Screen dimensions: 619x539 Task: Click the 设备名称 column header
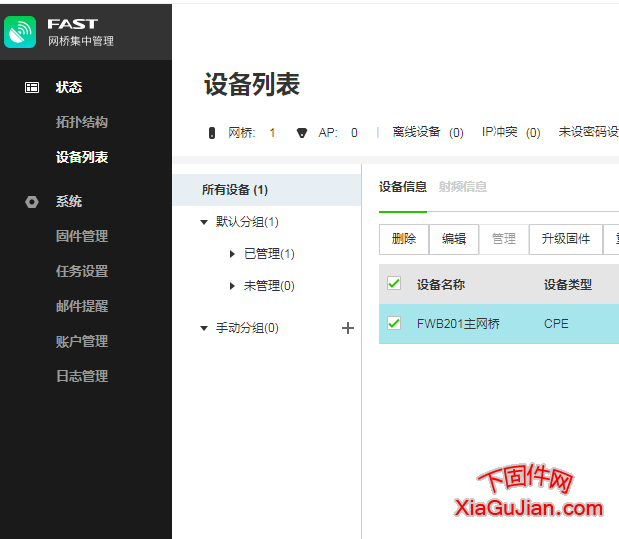pos(441,284)
